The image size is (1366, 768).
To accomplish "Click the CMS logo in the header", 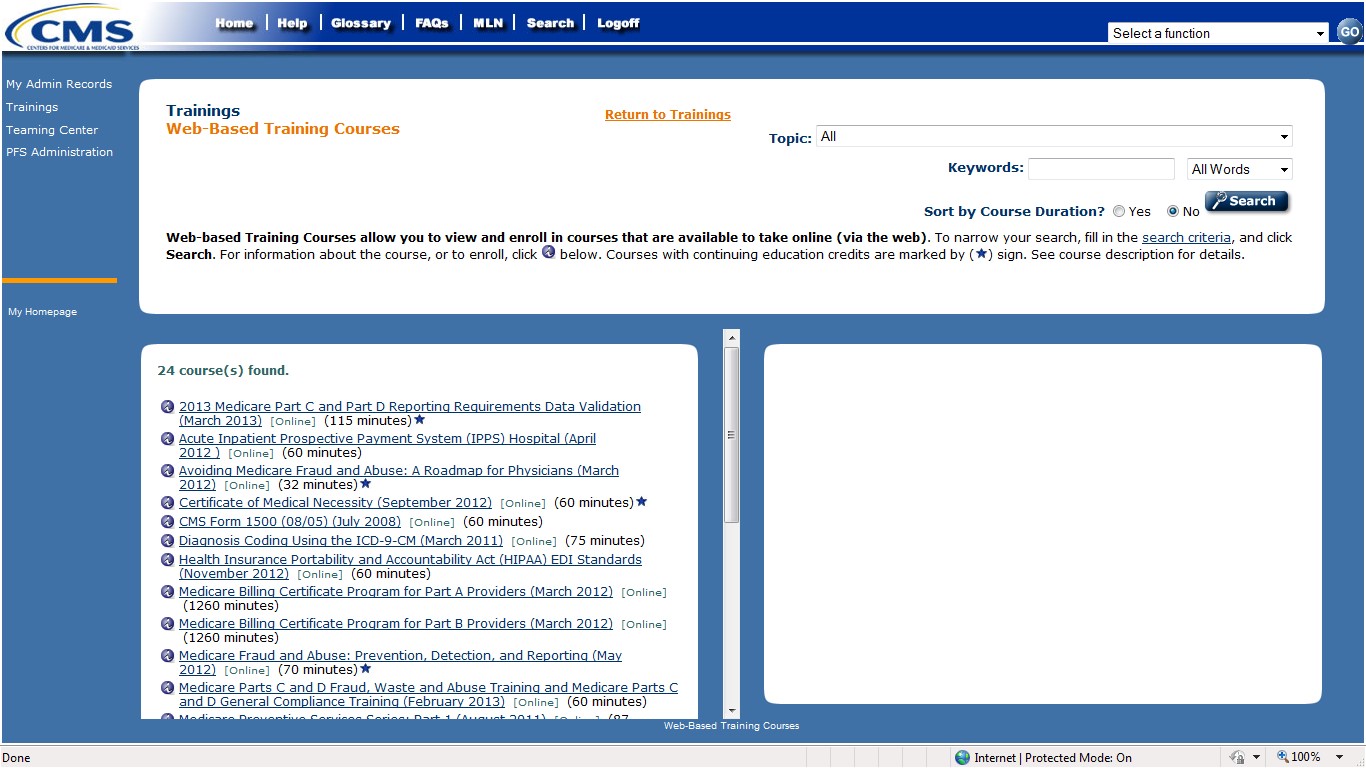I will (x=70, y=27).
